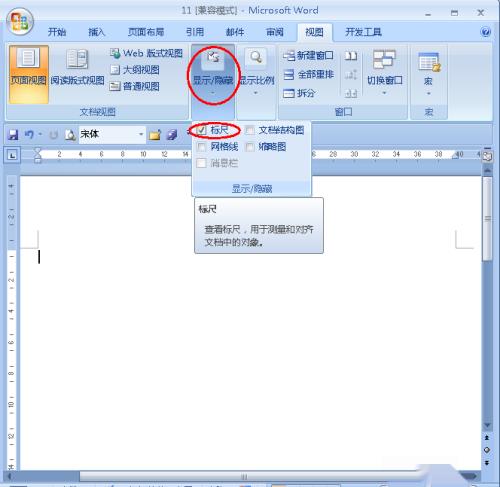The width and height of the screenshot is (500, 487).
Task: Click the Word Help icon
Action: coord(486,32)
